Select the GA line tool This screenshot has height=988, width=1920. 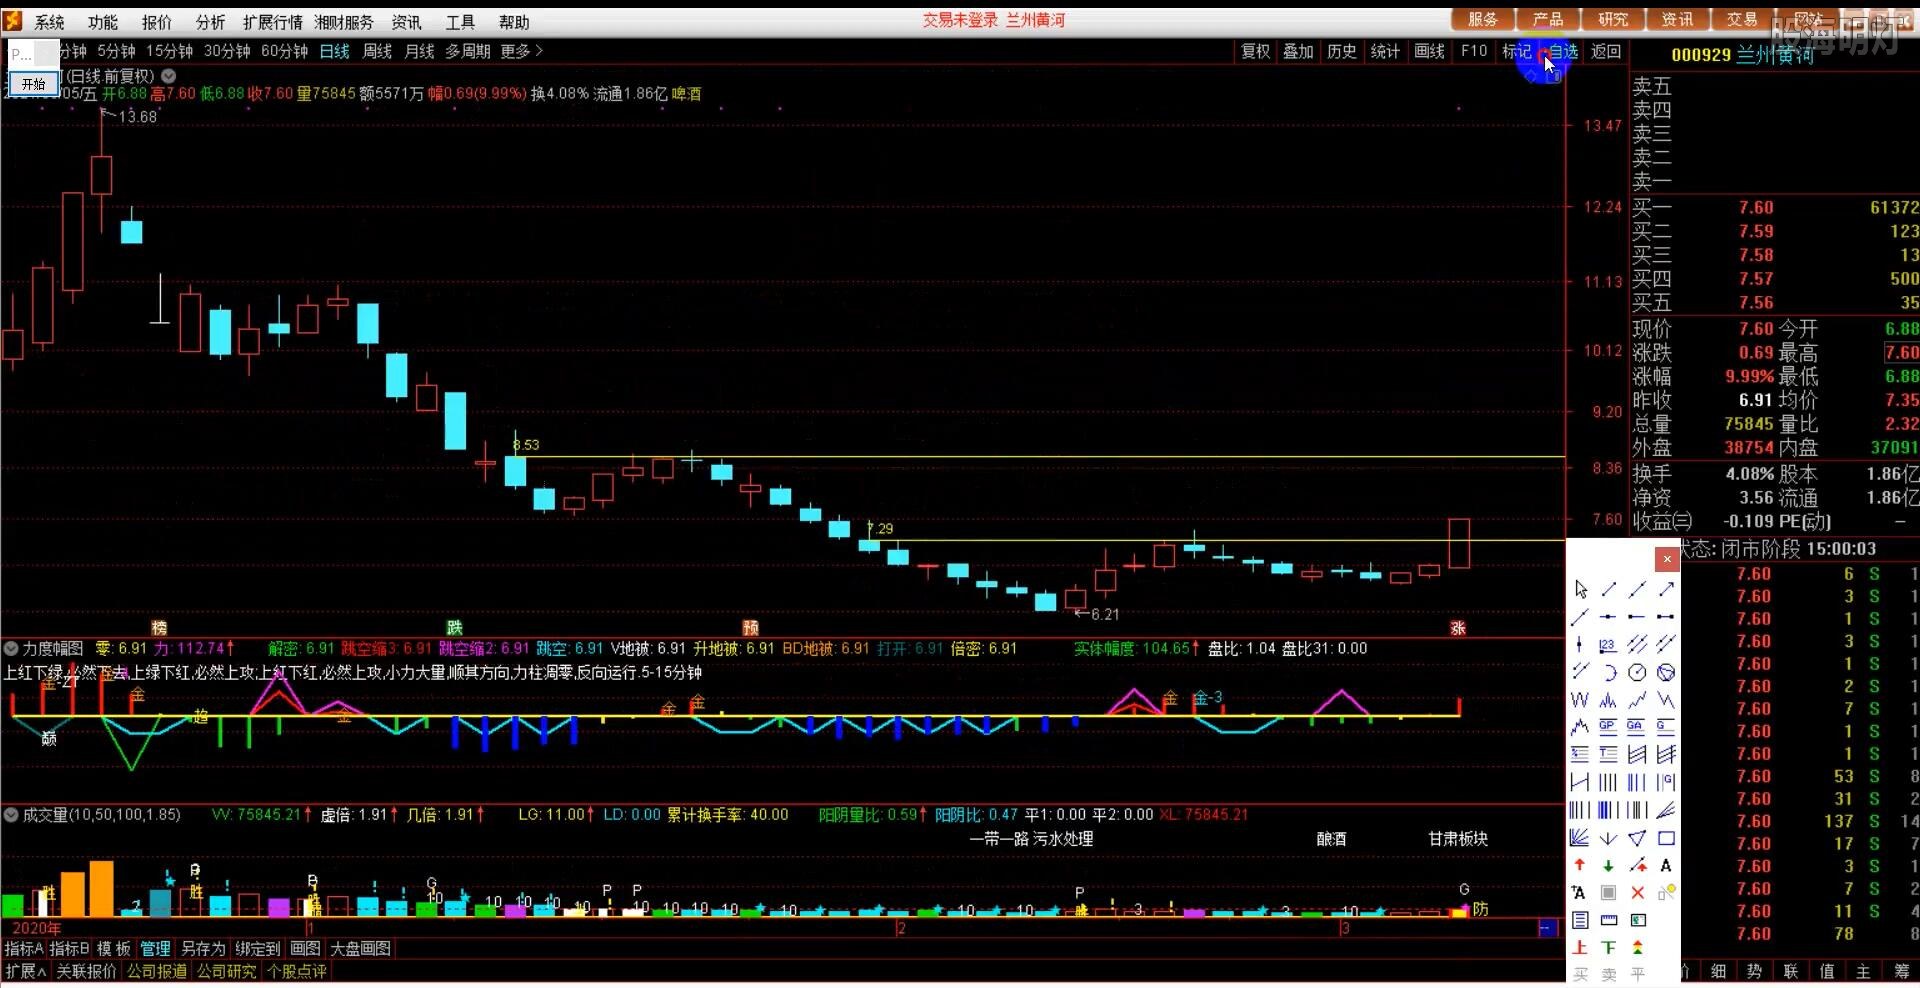pos(1636,726)
